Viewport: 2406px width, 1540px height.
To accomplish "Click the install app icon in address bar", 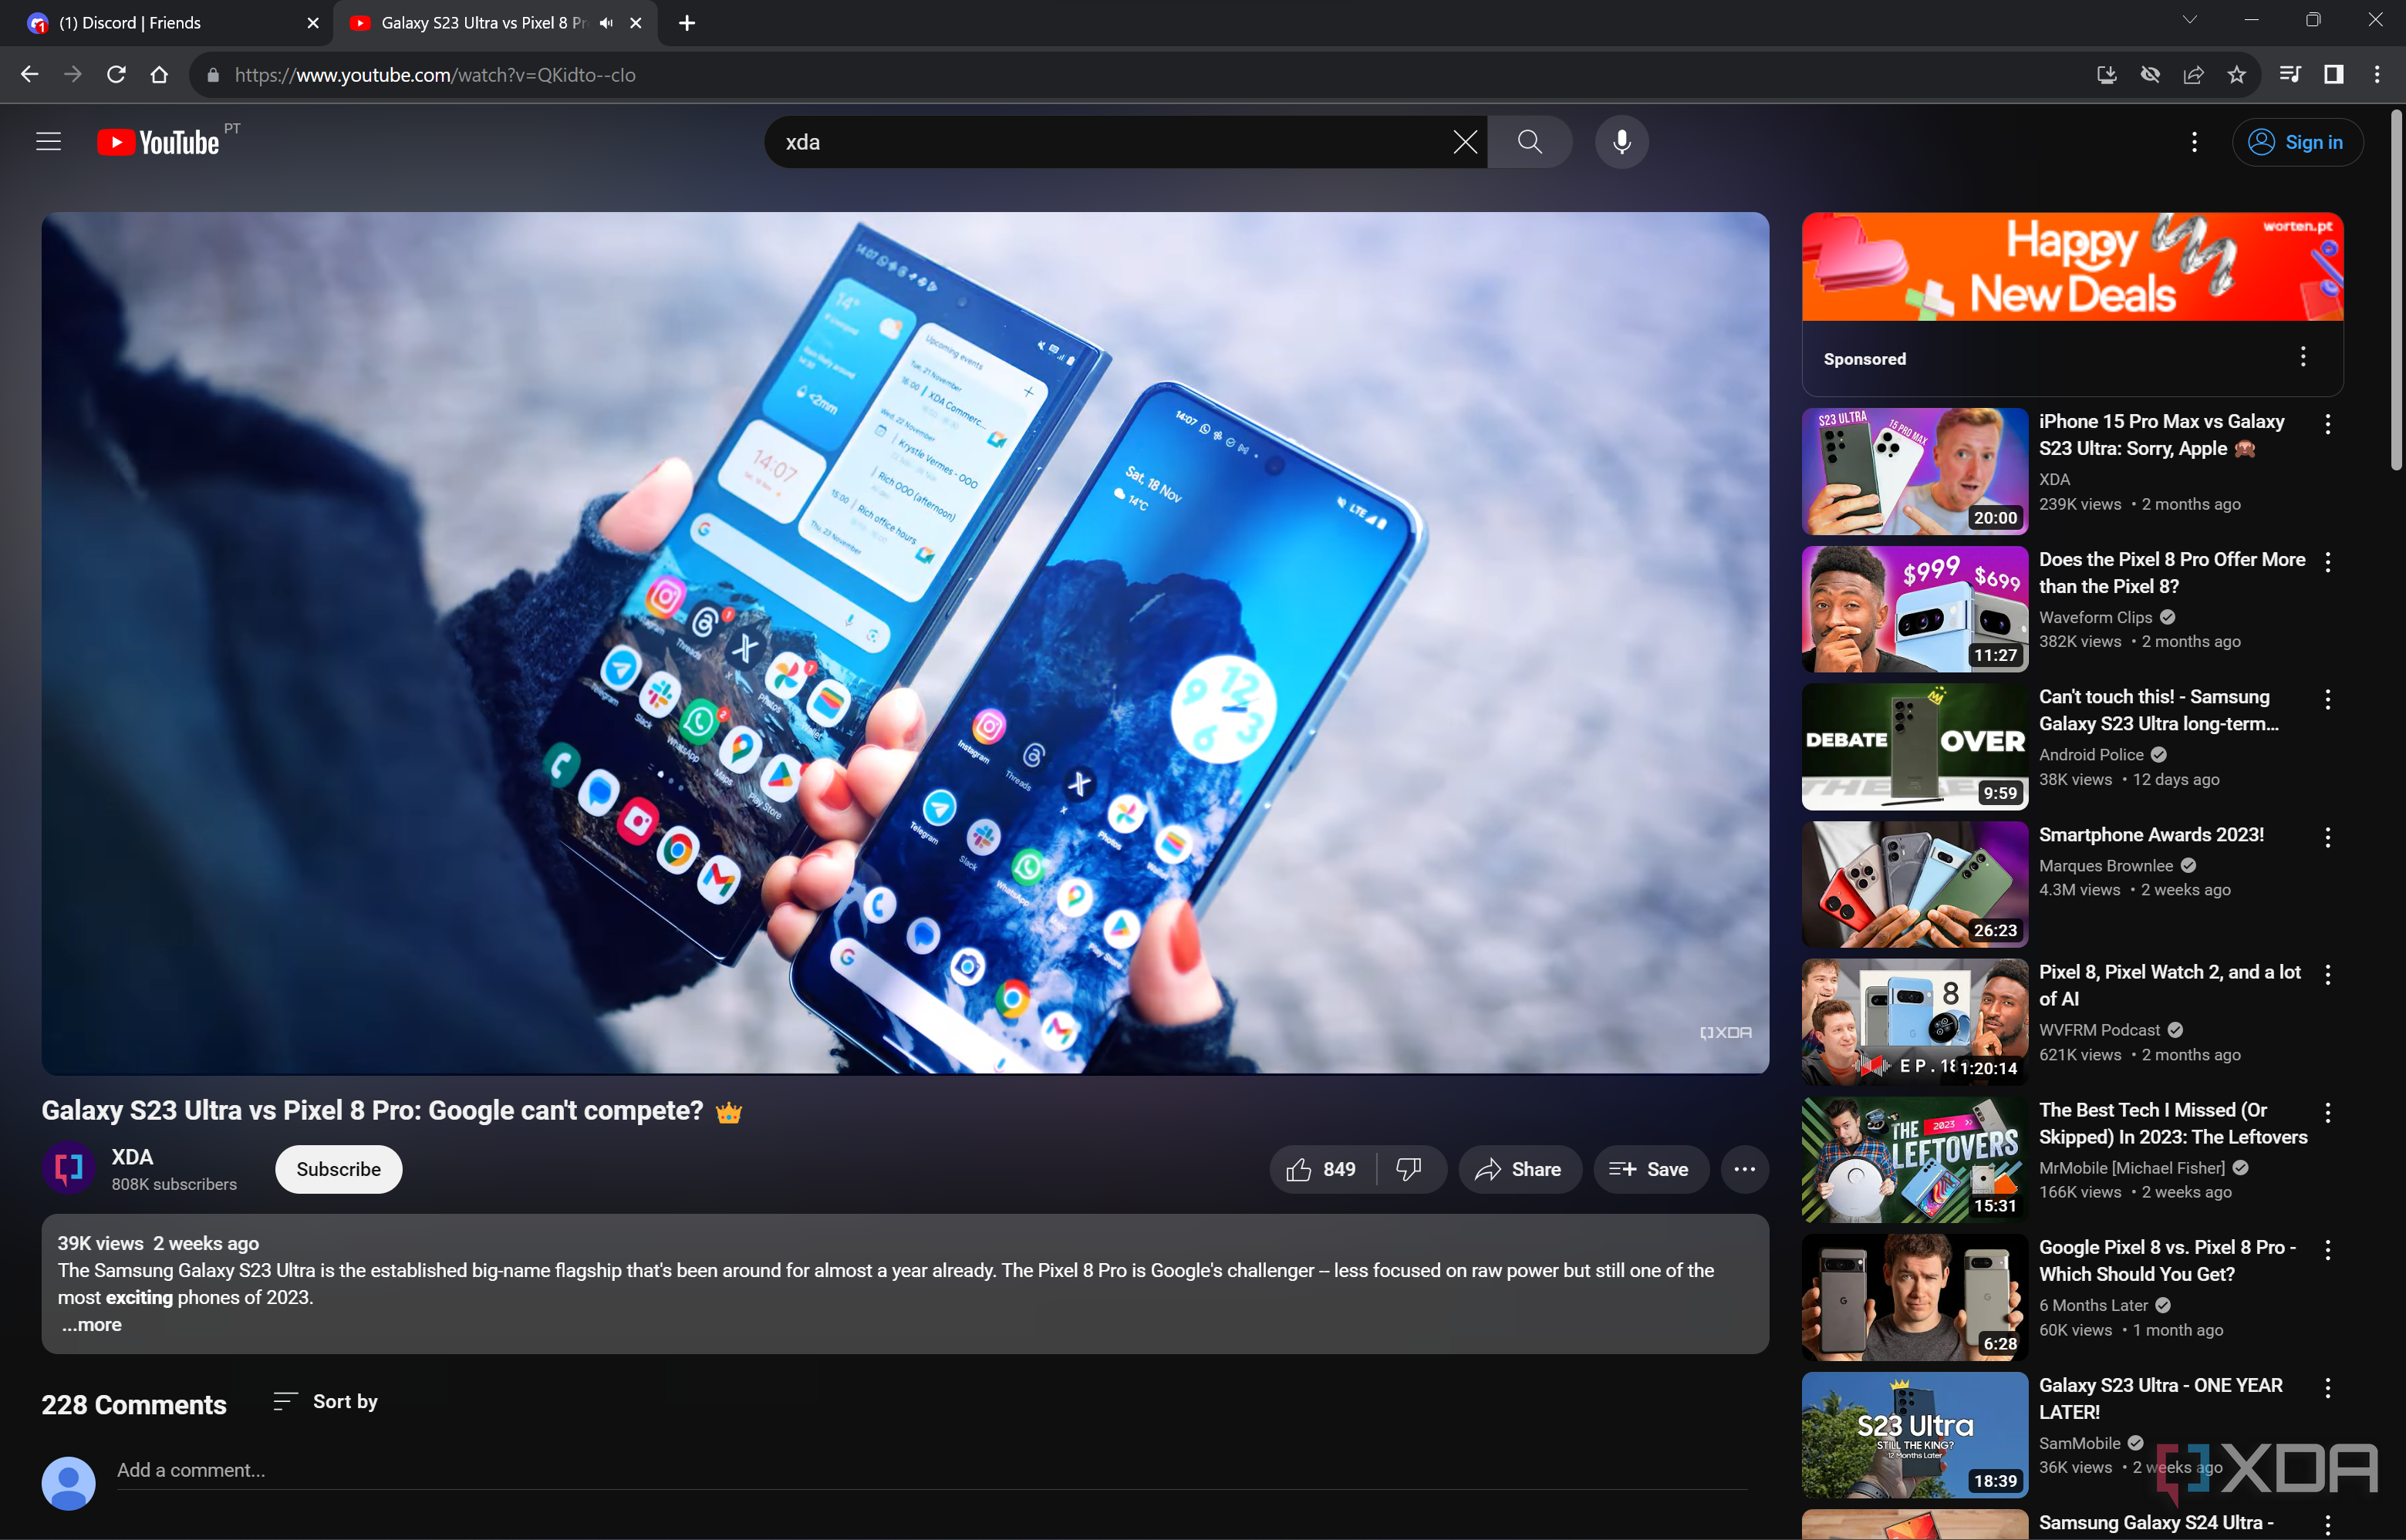I will (2107, 75).
